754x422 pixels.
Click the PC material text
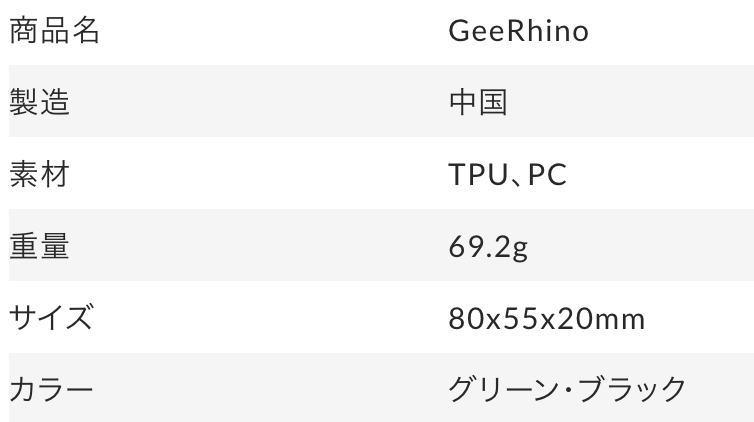click(x=547, y=175)
